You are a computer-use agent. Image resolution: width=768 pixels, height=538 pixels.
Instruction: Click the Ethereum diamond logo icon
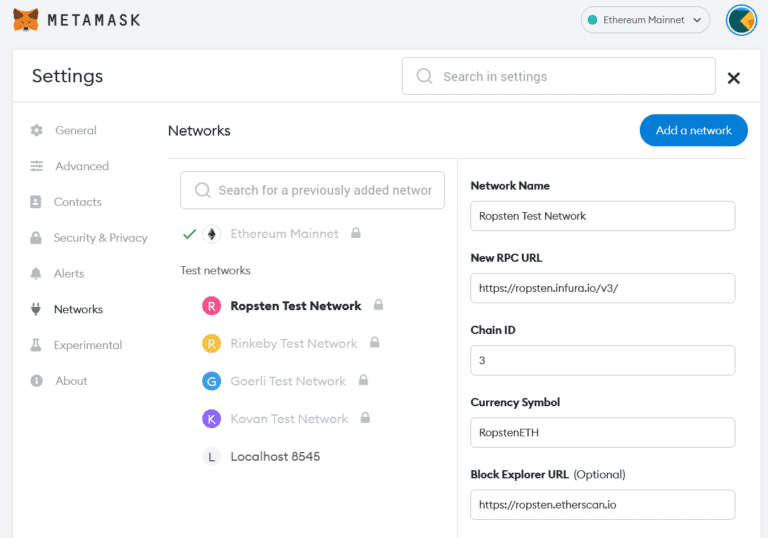[212, 234]
